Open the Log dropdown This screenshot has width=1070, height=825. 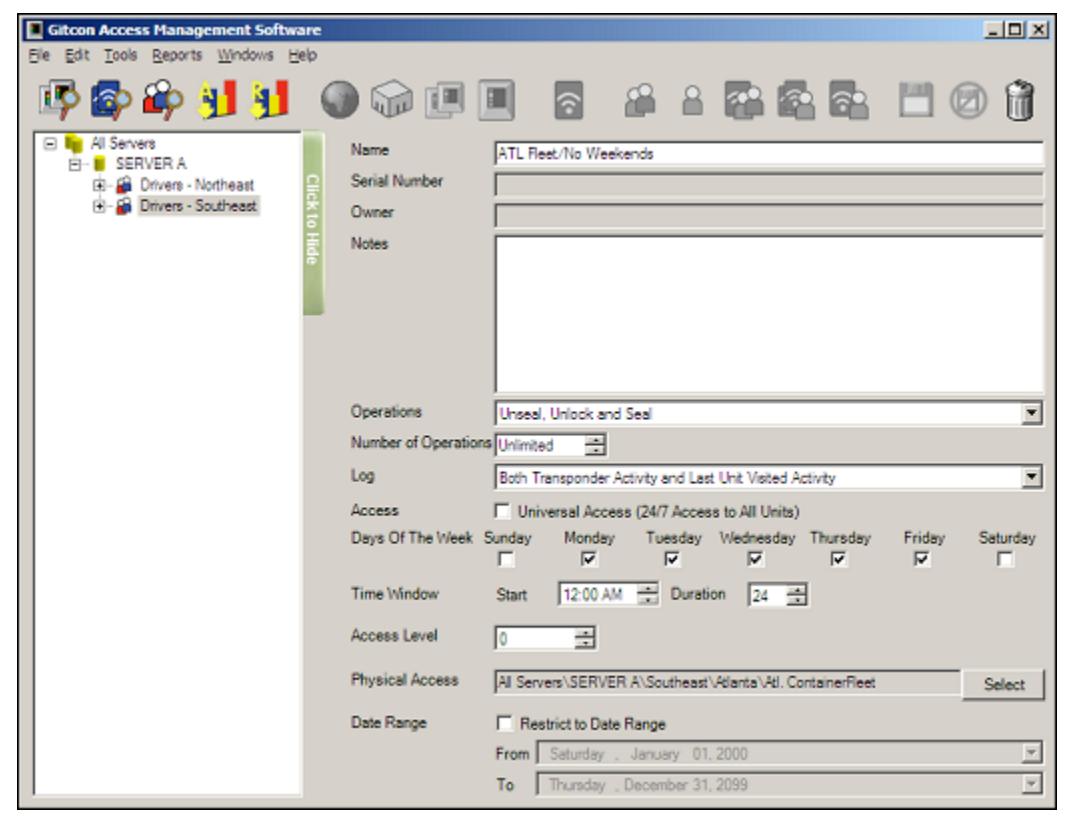coord(1031,477)
